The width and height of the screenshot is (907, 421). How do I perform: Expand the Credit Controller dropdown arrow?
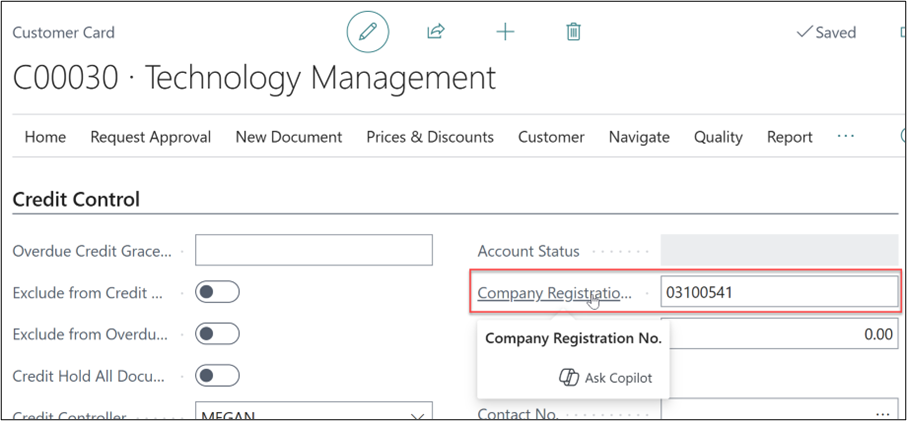tap(416, 414)
